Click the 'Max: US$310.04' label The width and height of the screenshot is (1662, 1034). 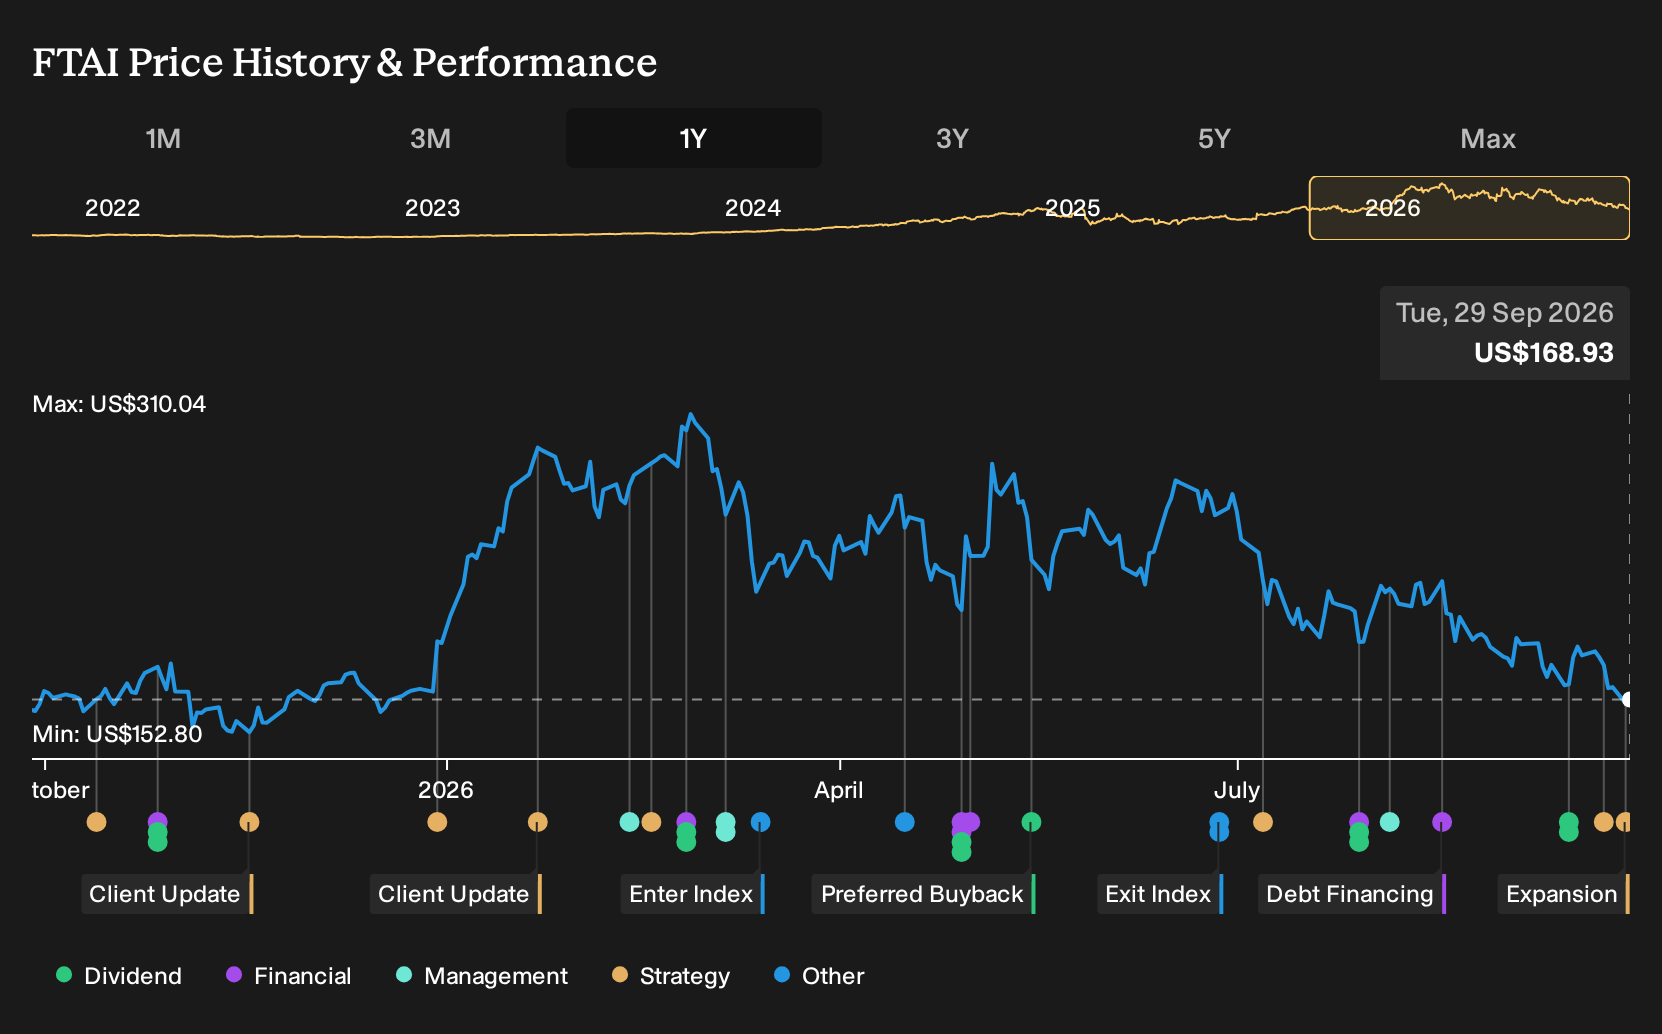[119, 404]
